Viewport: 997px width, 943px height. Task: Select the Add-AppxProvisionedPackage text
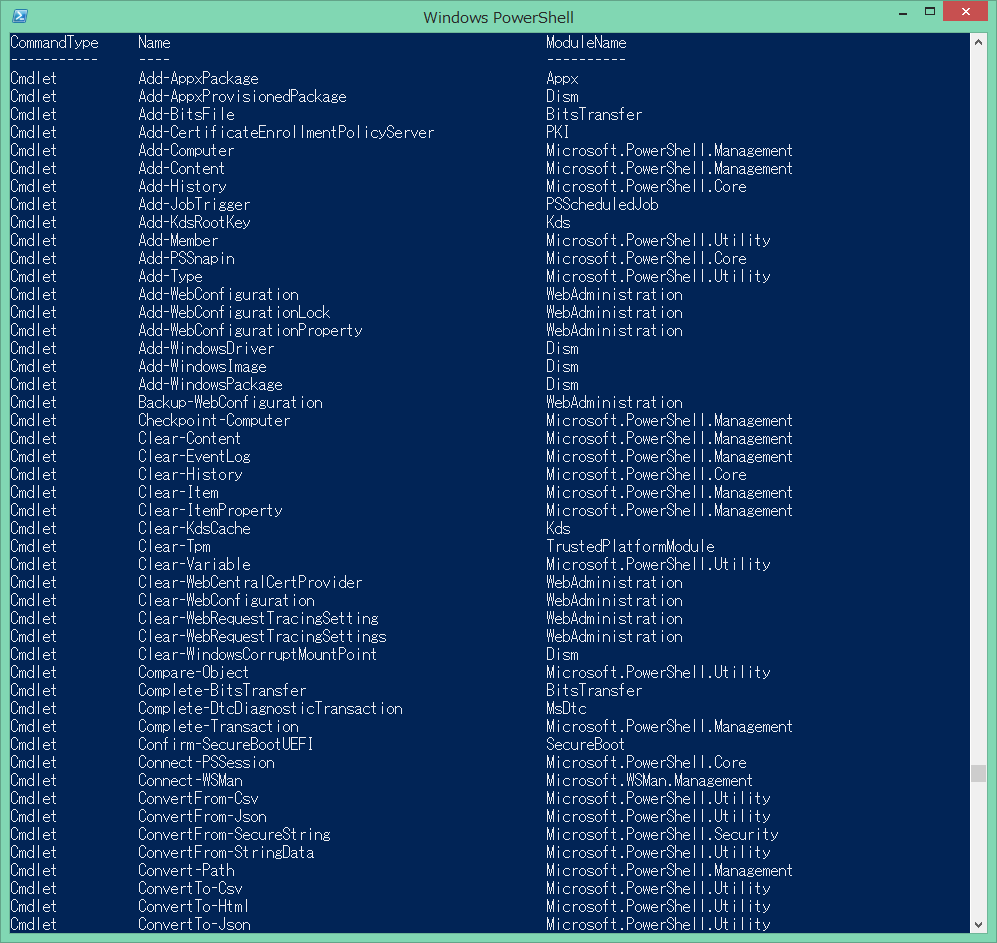pos(242,97)
